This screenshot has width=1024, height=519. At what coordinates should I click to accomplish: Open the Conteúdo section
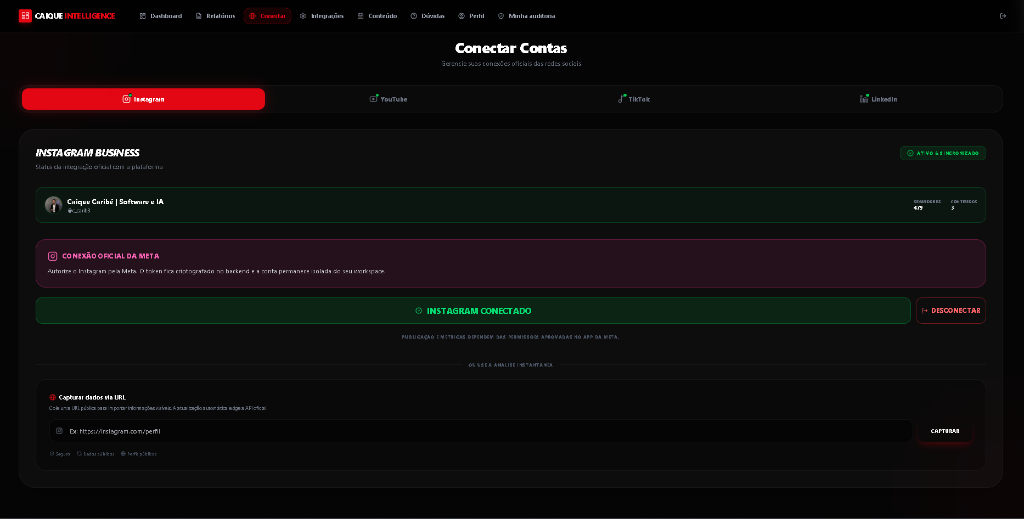tap(377, 16)
